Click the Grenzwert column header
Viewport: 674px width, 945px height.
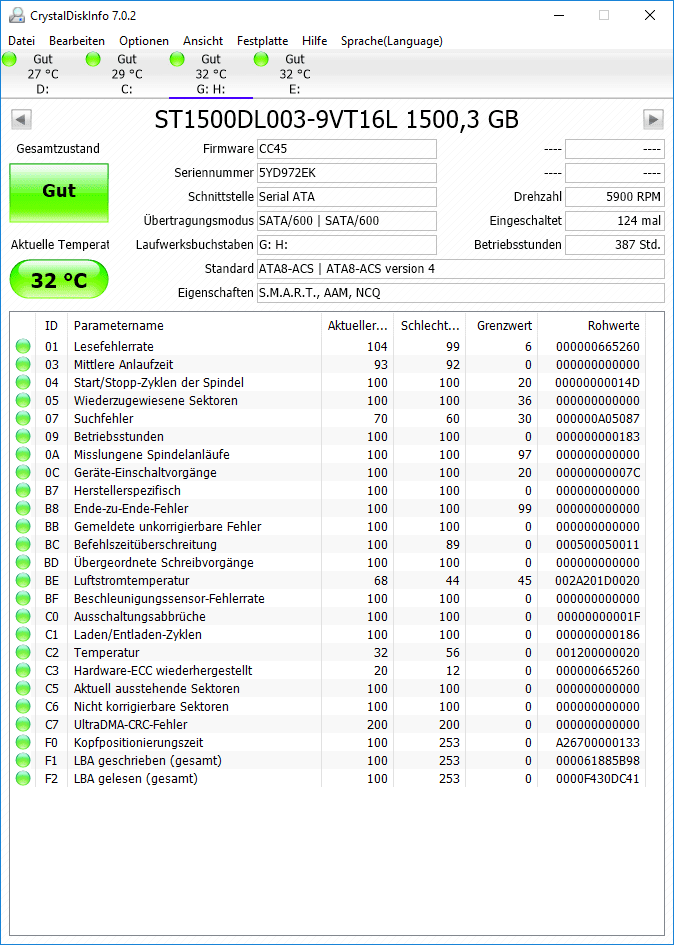point(502,325)
